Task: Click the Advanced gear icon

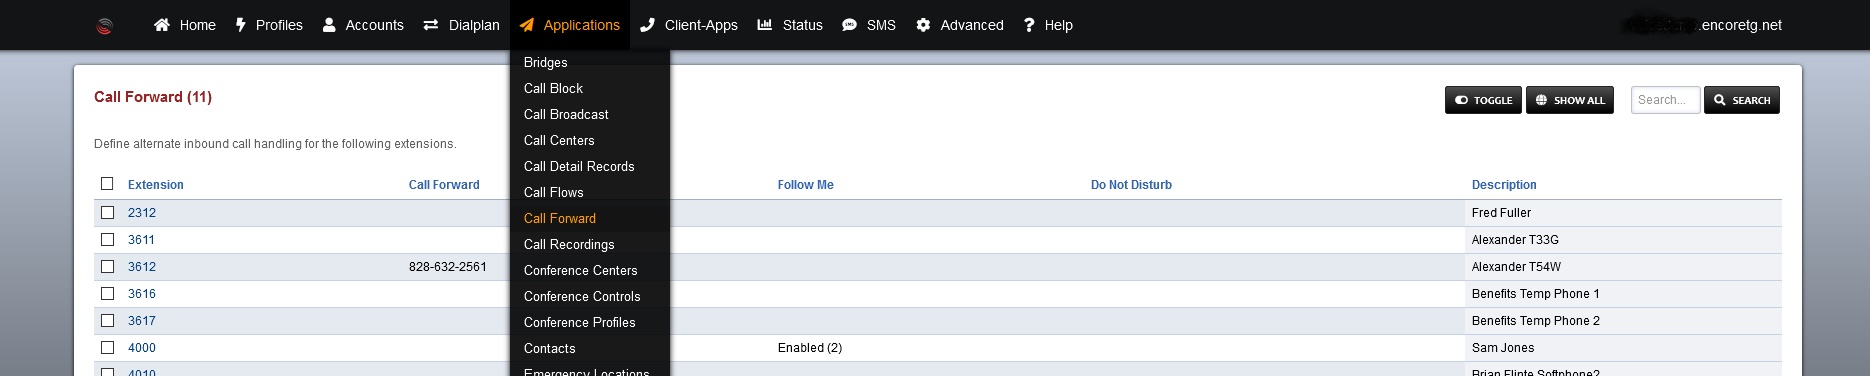Action: point(923,25)
